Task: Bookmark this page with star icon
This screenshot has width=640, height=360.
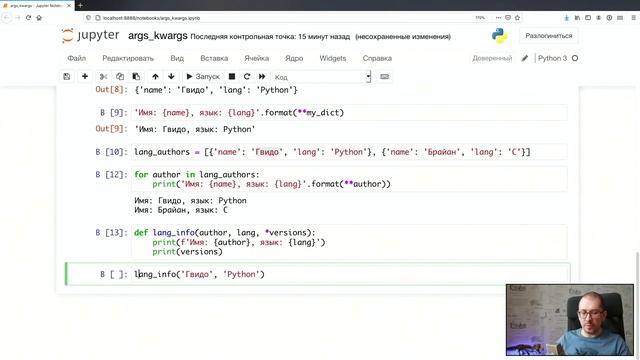Action: 517,18
